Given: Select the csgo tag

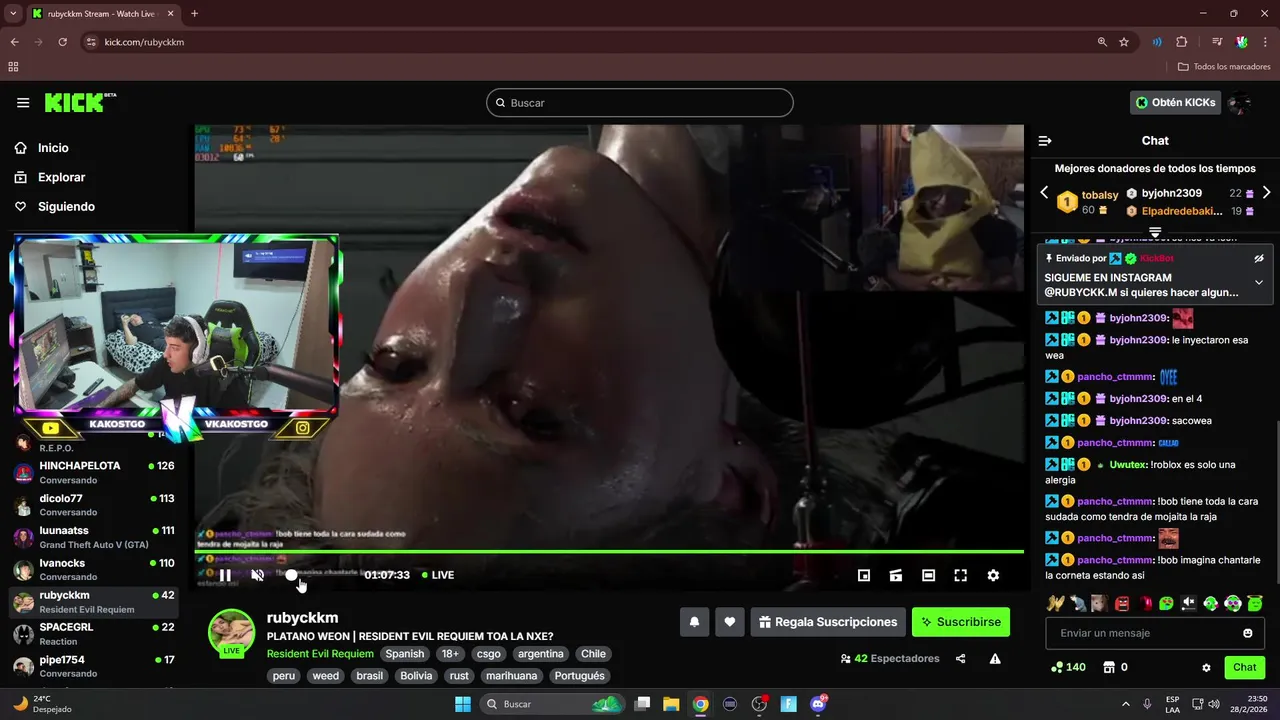Looking at the screenshot, I should pos(489,654).
